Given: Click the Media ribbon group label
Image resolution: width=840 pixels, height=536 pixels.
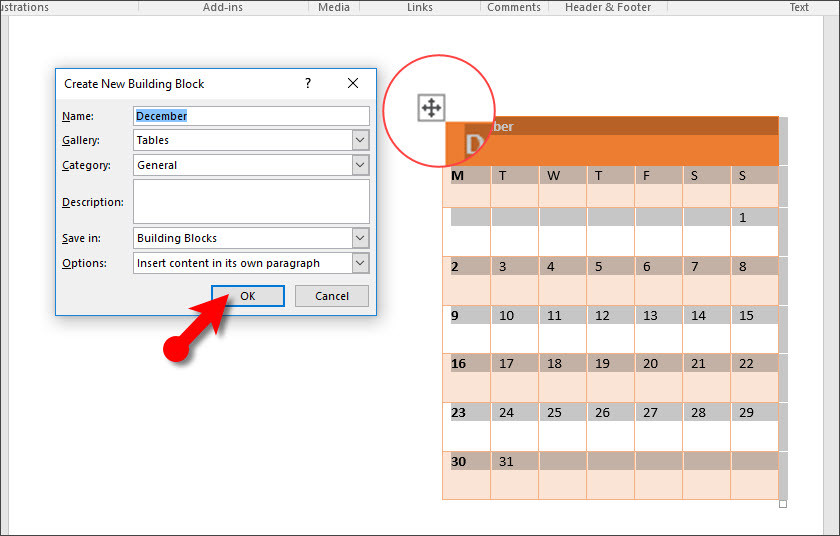Looking at the screenshot, I should point(334,7).
